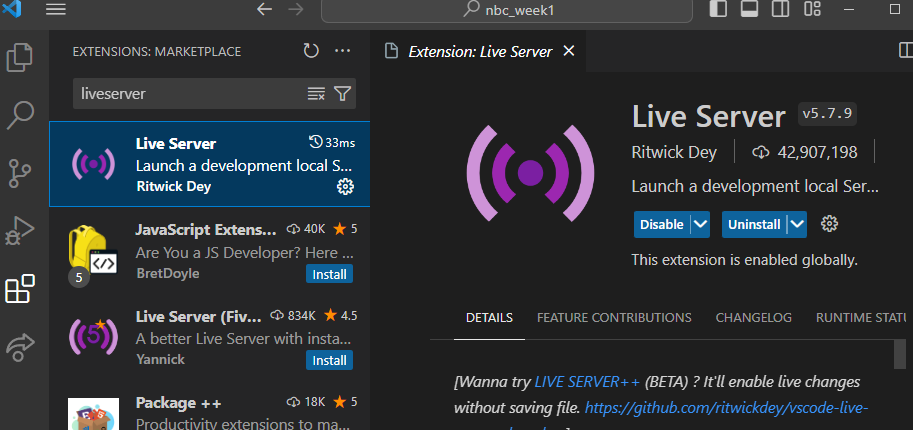Open the Explorer view in activity bar
The height and width of the screenshot is (430, 913).
20,57
